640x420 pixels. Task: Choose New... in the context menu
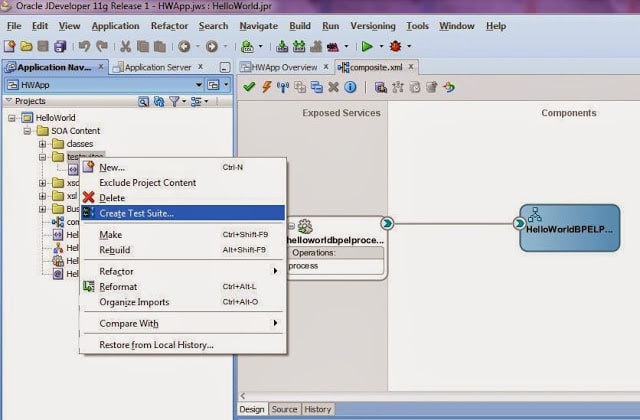tap(183, 167)
